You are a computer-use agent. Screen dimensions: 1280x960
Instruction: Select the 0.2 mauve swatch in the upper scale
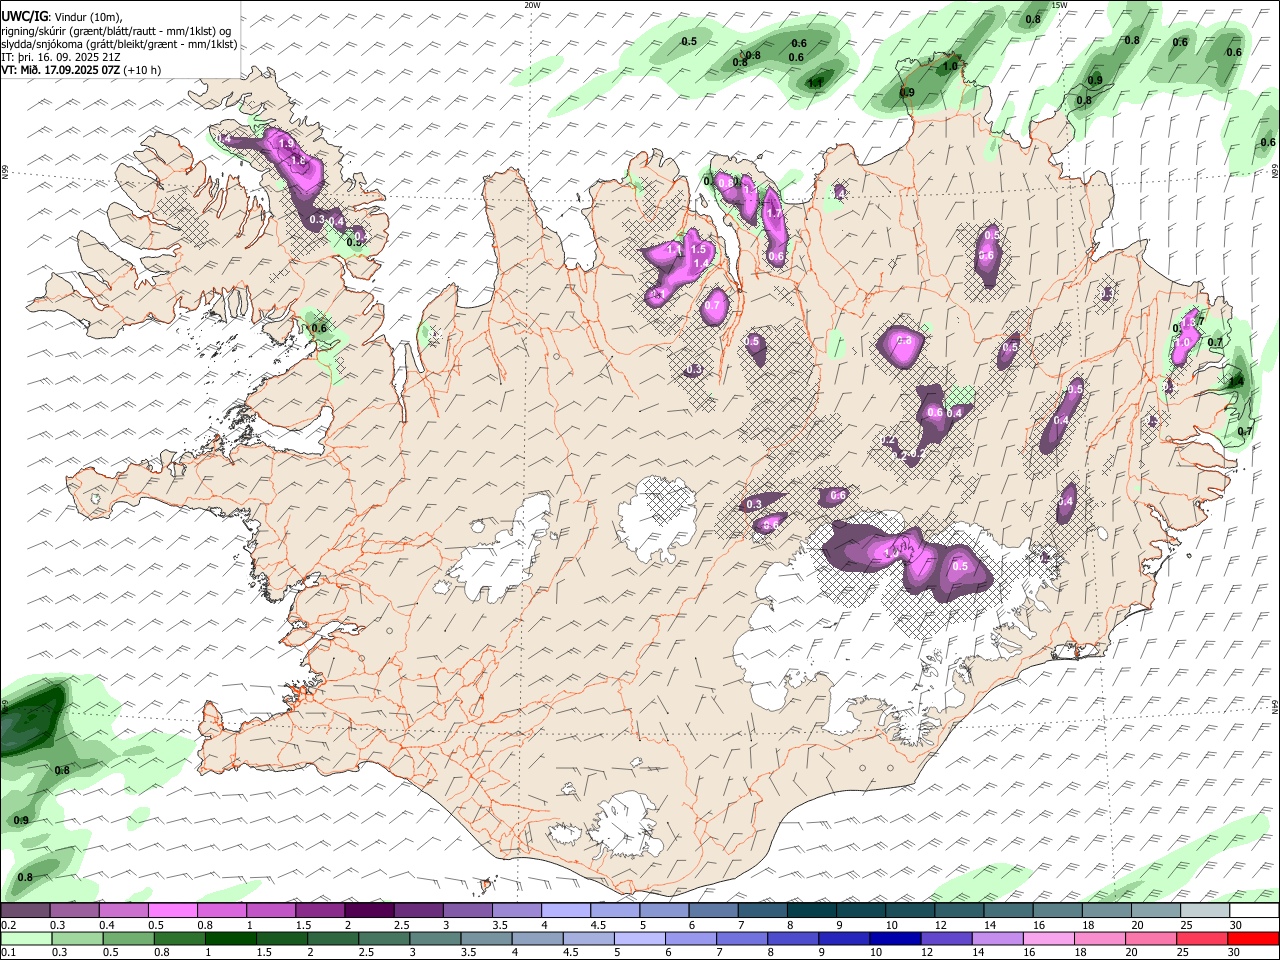point(25,910)
